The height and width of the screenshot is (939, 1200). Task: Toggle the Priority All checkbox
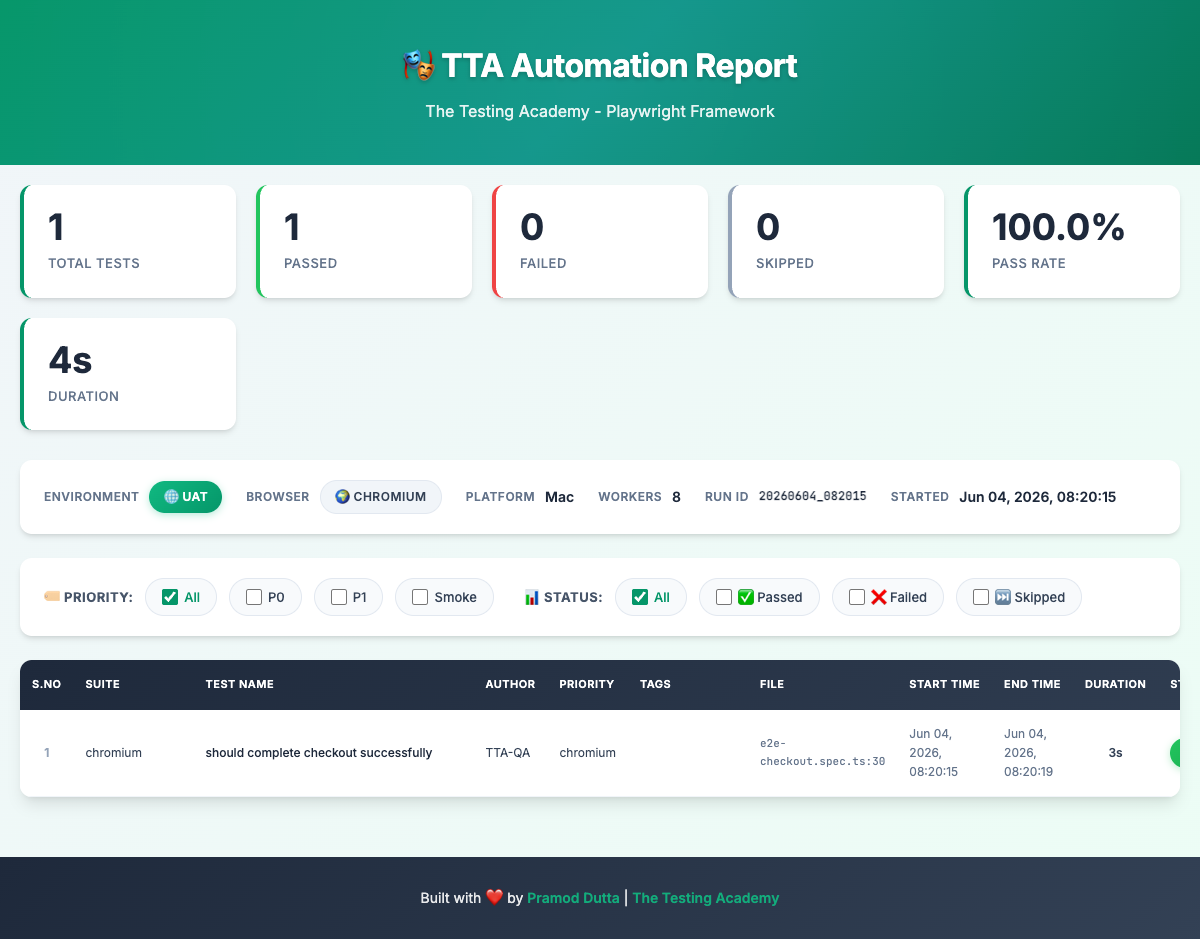170,597
